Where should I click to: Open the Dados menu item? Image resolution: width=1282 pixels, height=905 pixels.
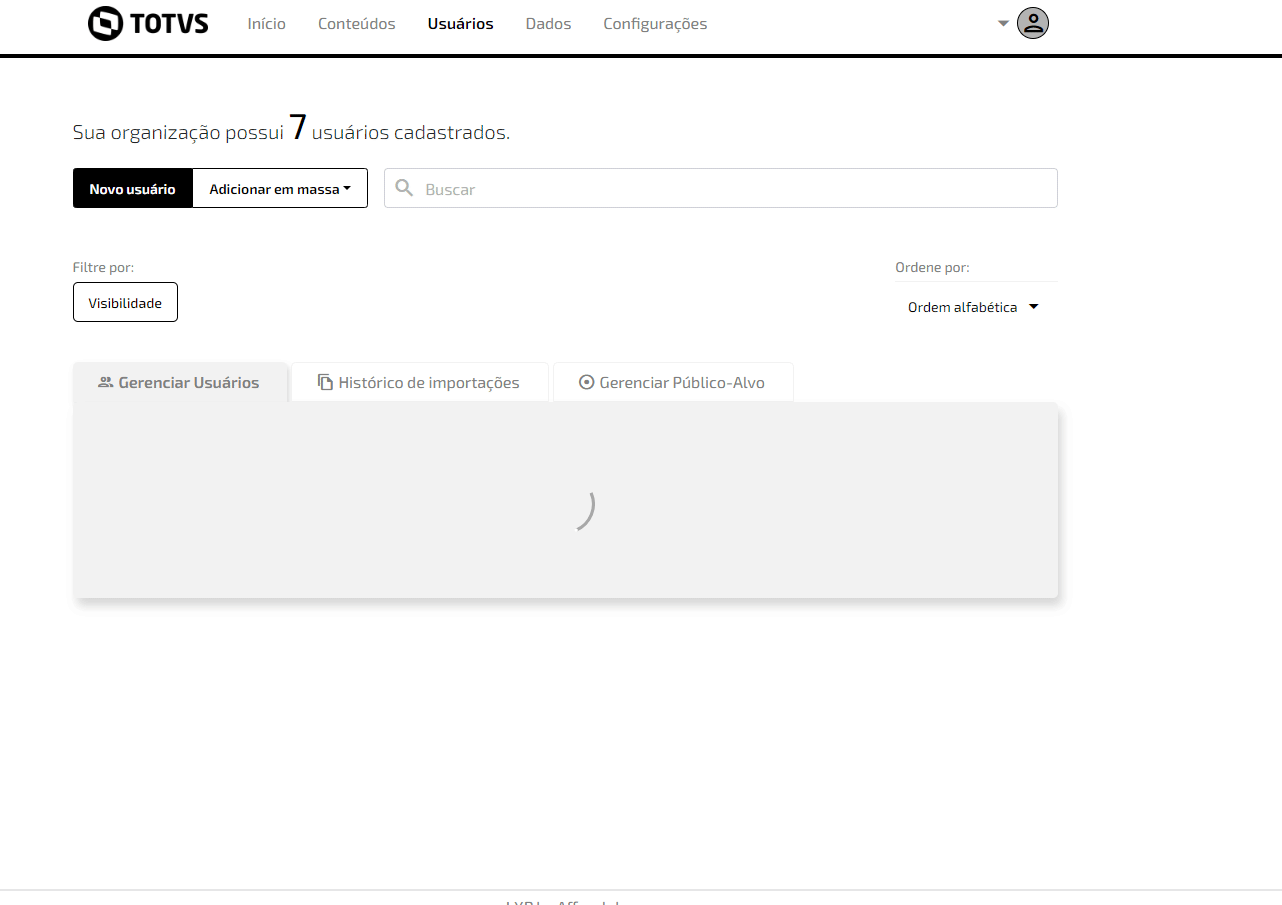548,24
